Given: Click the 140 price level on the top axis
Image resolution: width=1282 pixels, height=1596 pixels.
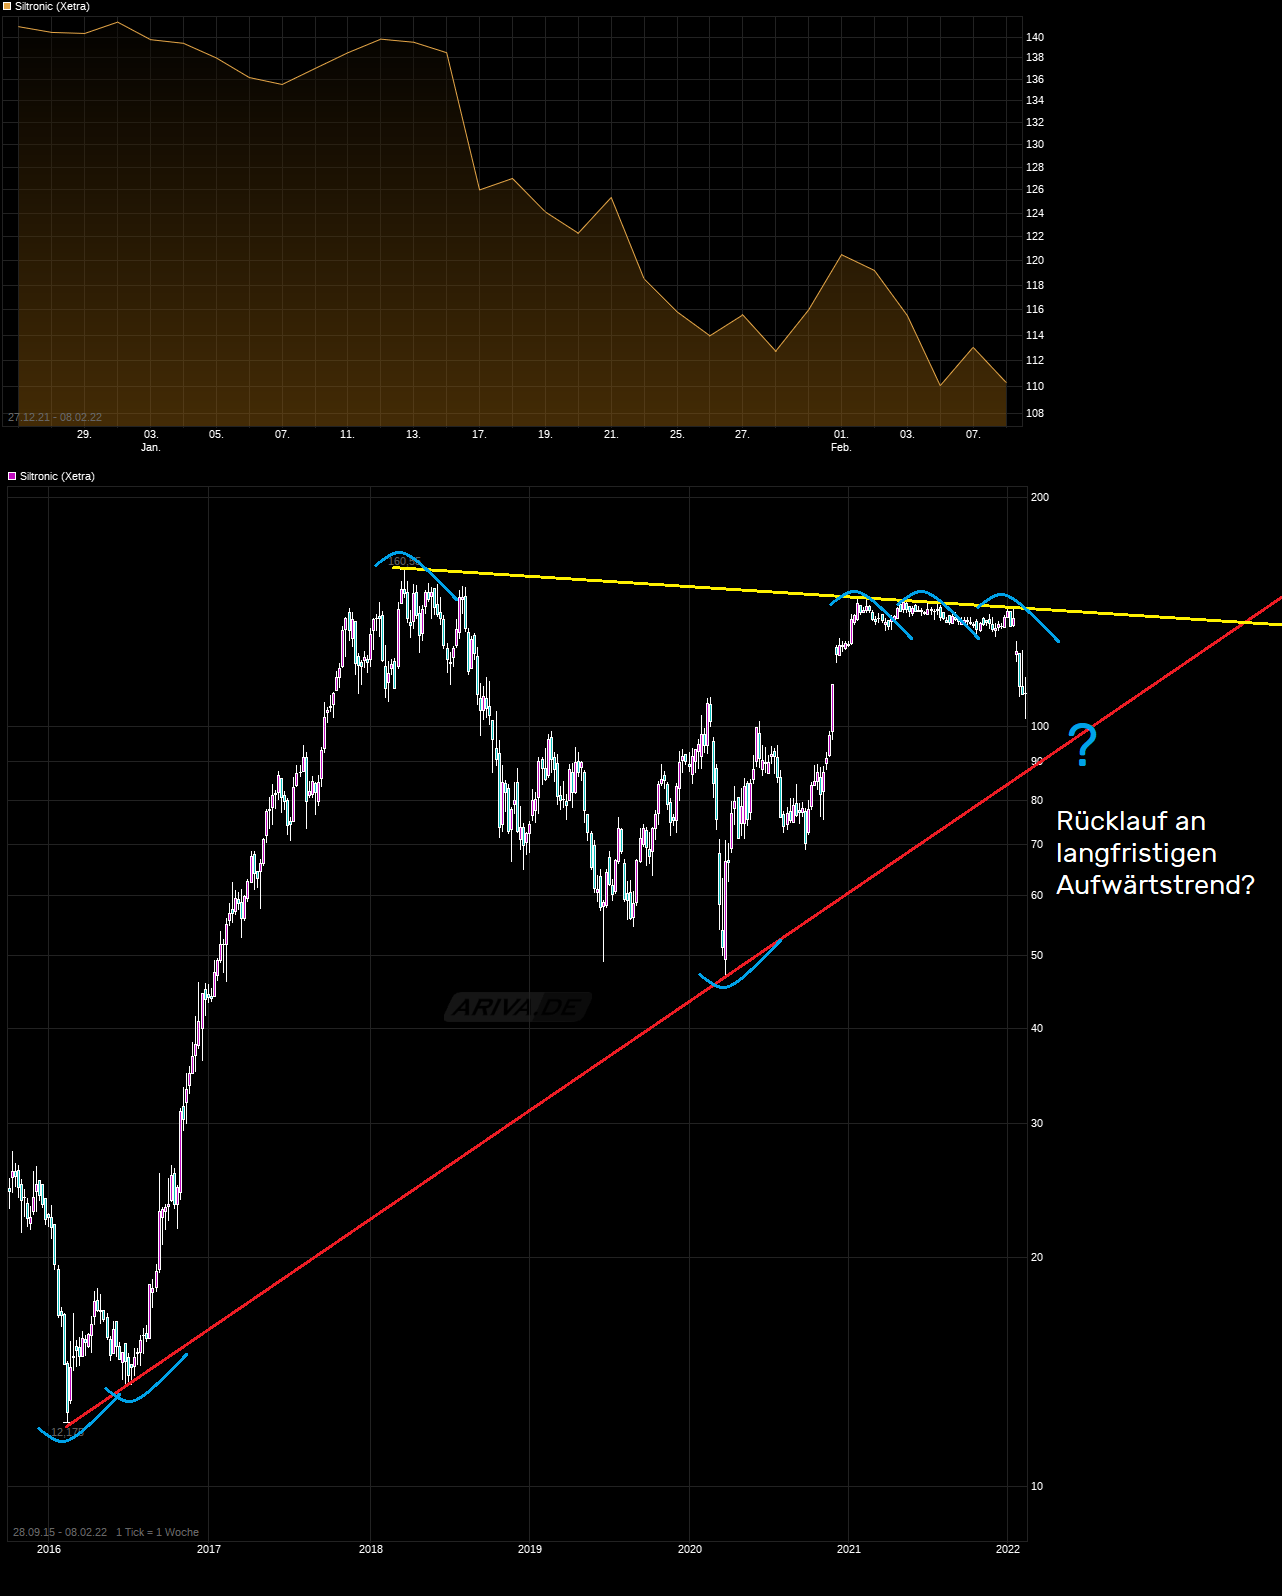Looking at the screenshot, I should pos(1034,37).
